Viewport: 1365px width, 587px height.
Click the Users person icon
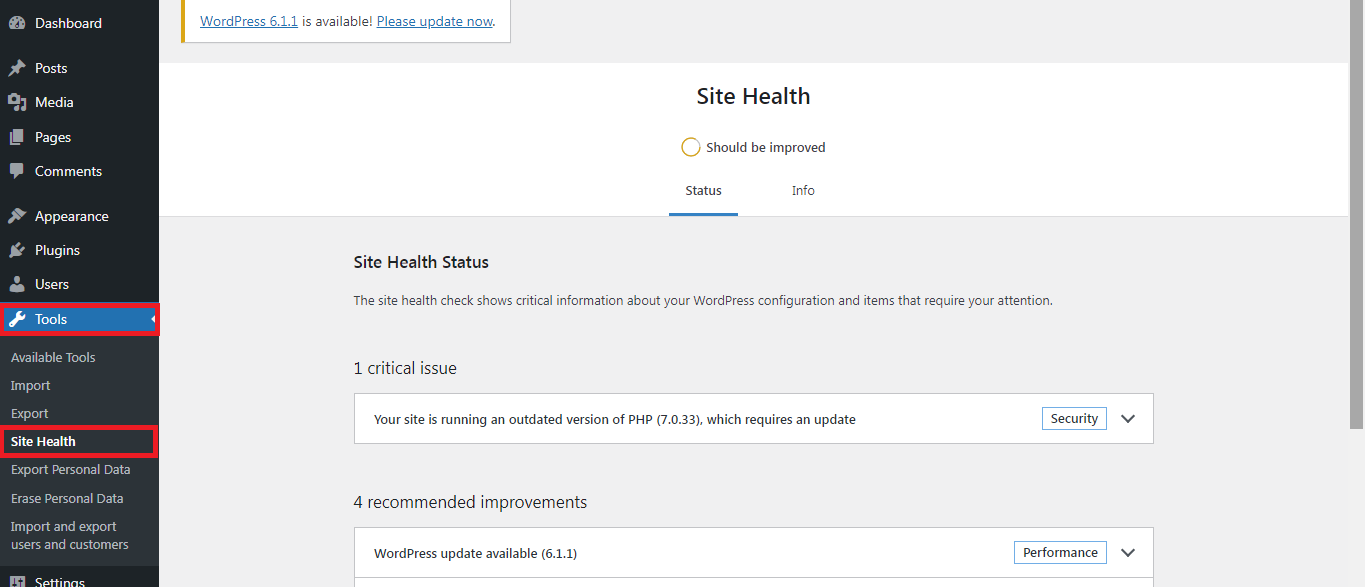(17, 284)
